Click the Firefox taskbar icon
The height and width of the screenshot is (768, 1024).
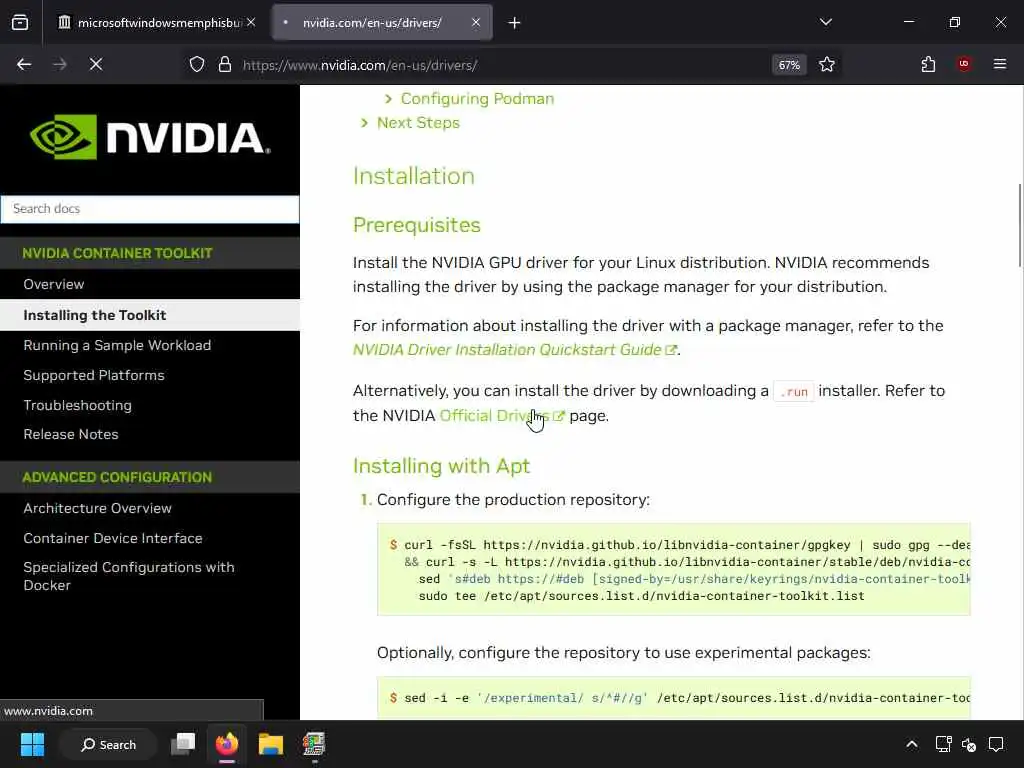227,744
